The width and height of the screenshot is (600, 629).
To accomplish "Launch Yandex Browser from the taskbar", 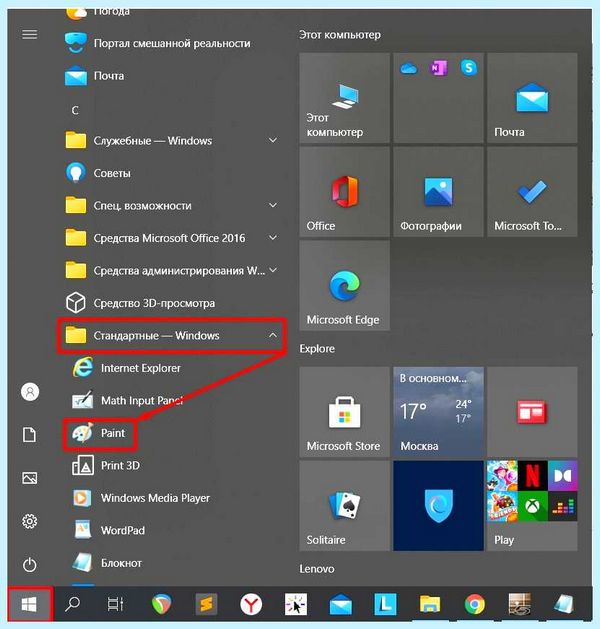I will click(251, 604).
